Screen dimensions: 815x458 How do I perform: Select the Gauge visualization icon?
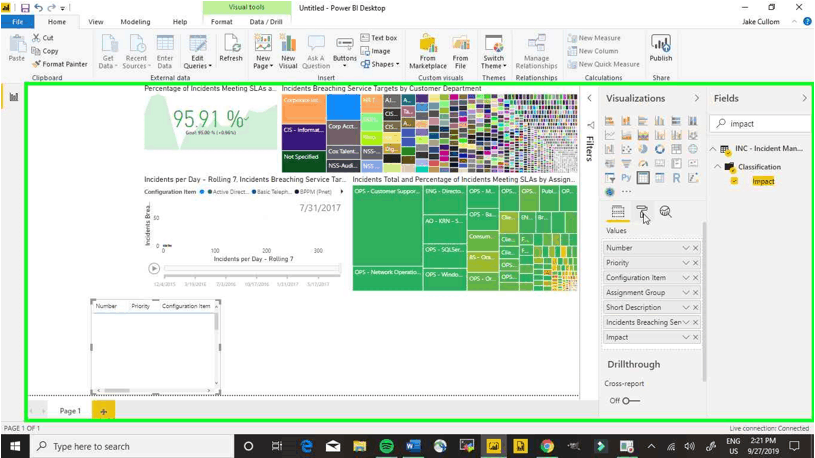point(643,163)
